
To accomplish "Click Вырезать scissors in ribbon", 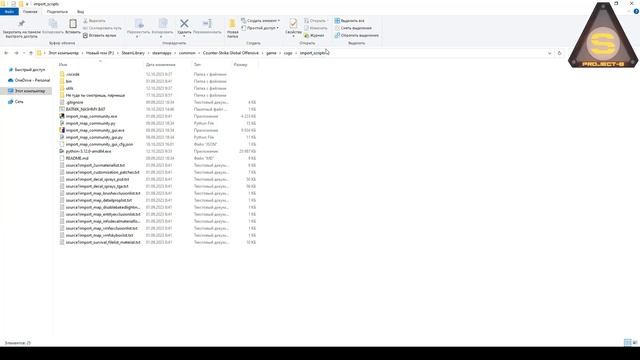I will coord(95,21).
